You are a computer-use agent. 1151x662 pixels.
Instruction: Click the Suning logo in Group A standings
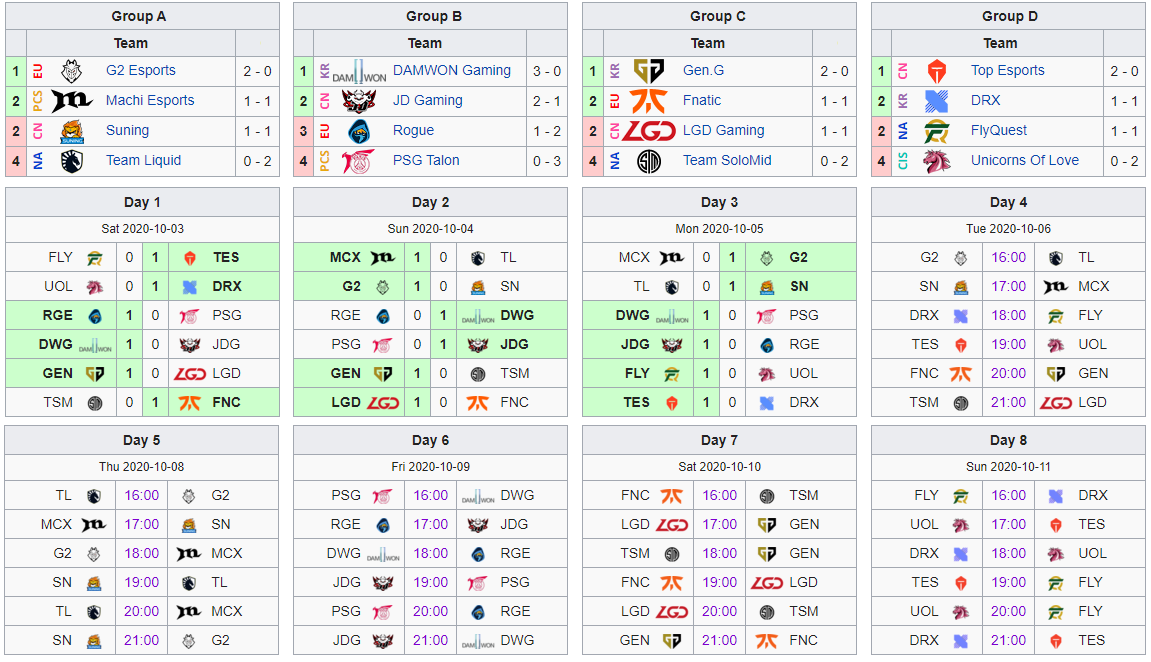(72, 131)
